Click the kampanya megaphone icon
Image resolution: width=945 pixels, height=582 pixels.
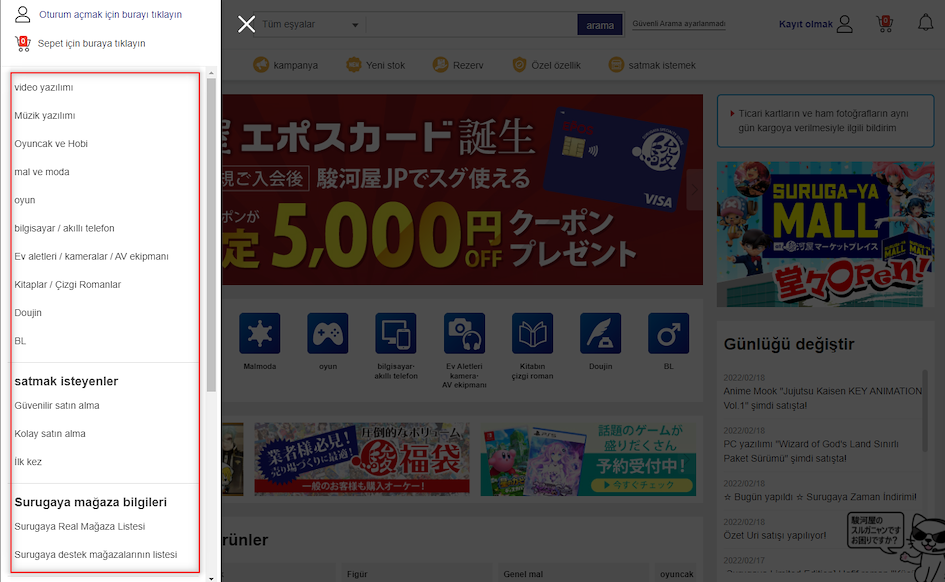click(x=261, y=64)
